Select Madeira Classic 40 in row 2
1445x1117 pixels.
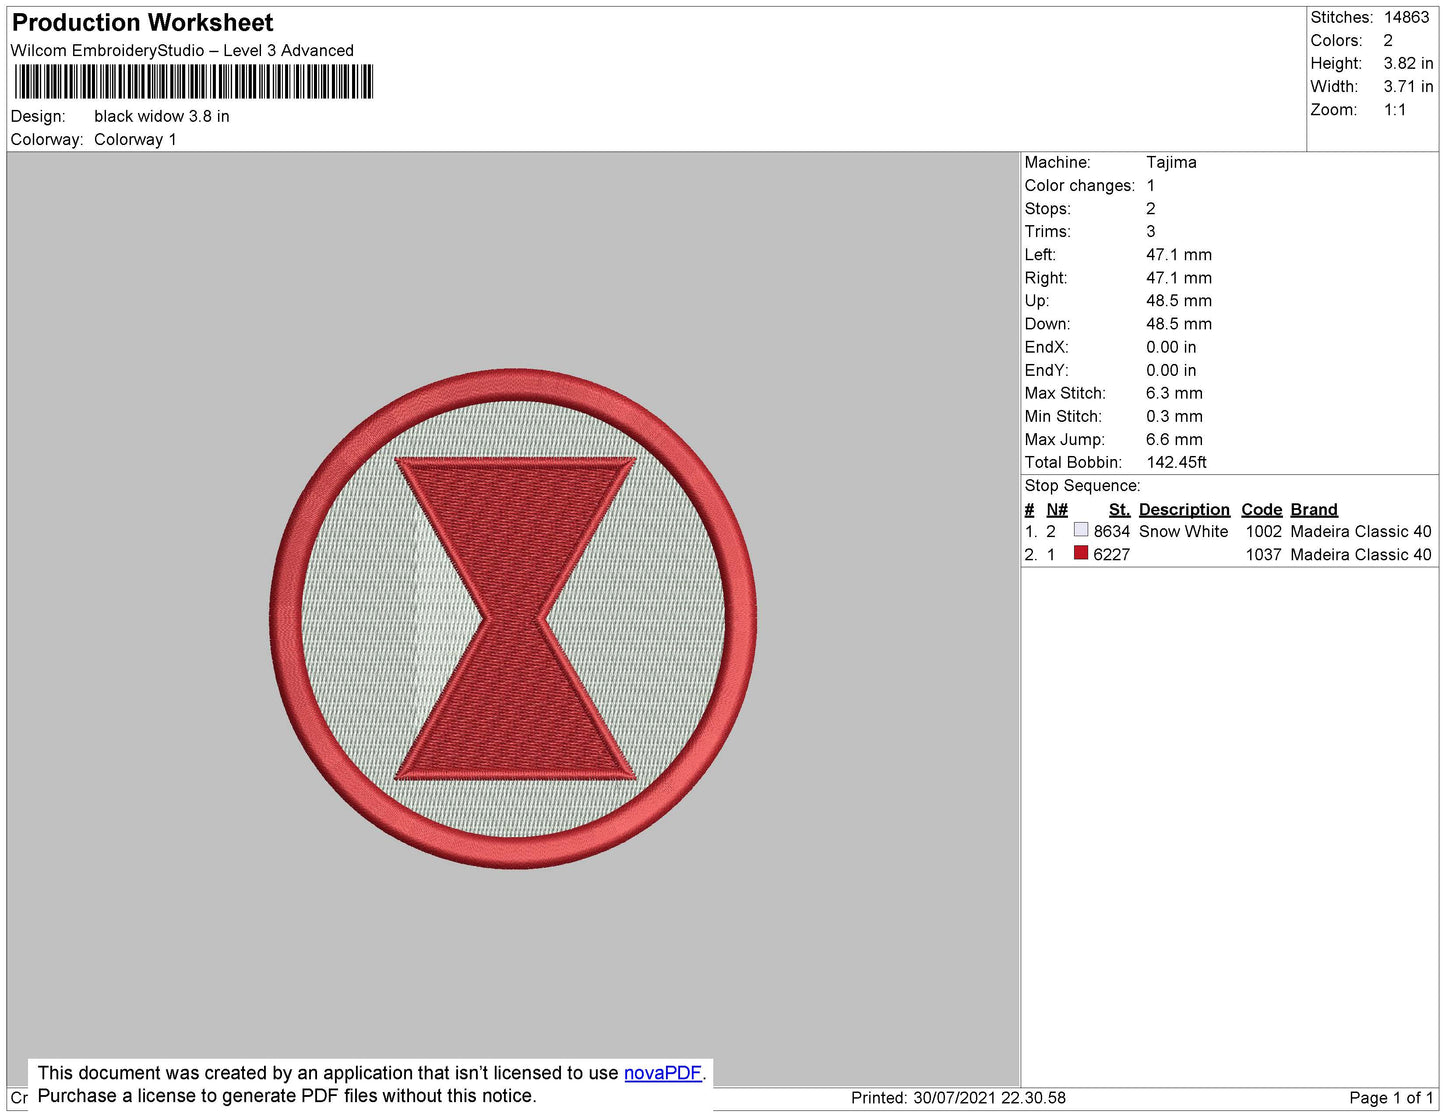(1361, 555)
